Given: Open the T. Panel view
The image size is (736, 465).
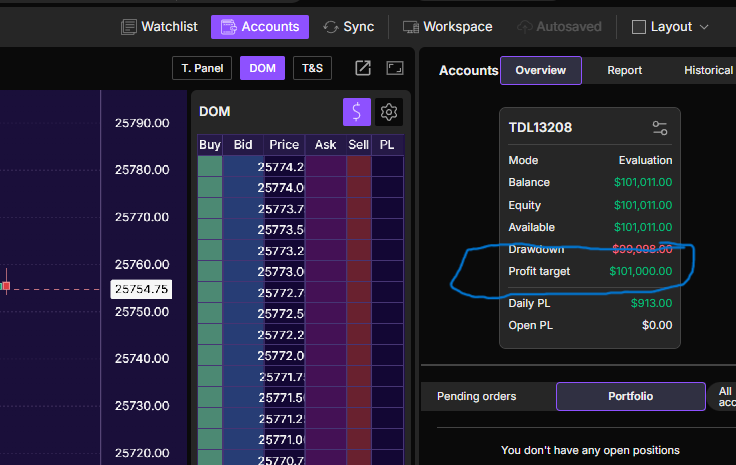Looking at the screenshot, I should tap(202, 68).
